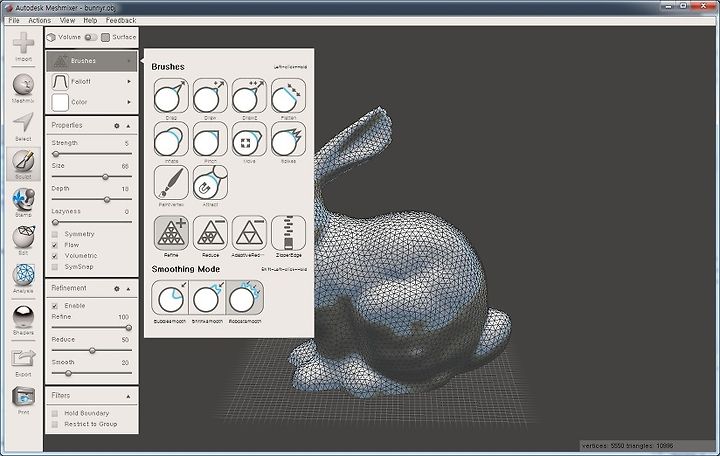Select the Drag brush
This screenshot has width=720, height=456.
[171, 96]
